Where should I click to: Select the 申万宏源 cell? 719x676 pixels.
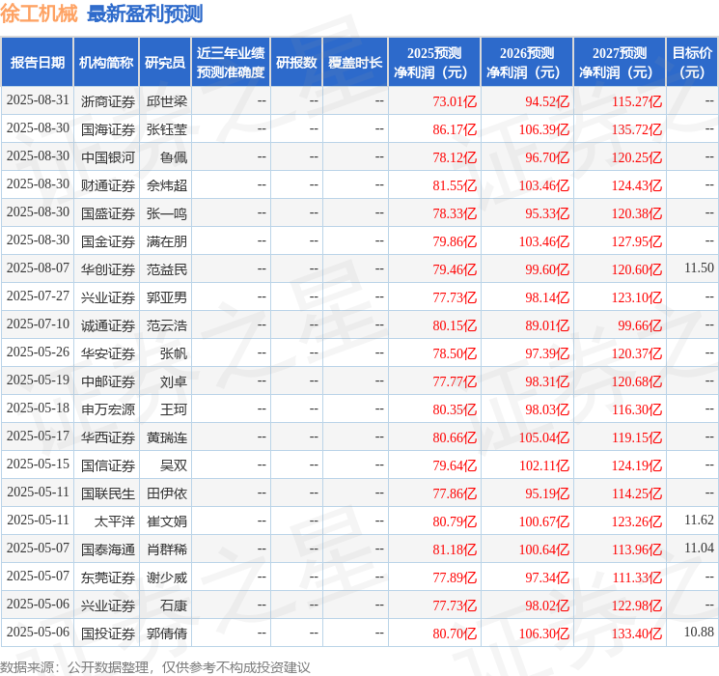[108, 410]
